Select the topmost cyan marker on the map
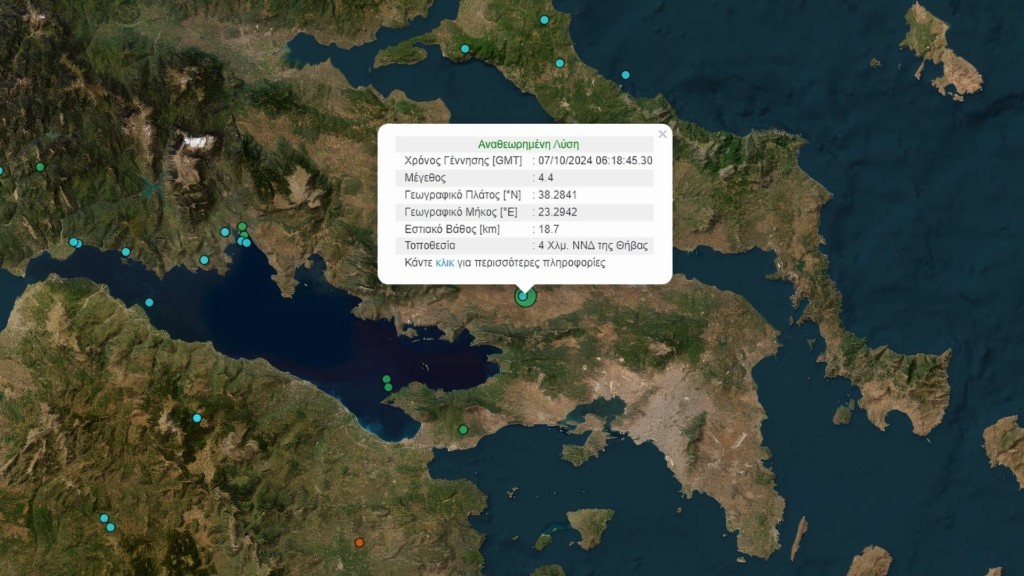This screenshot has height=576, width=1024. 544,20
